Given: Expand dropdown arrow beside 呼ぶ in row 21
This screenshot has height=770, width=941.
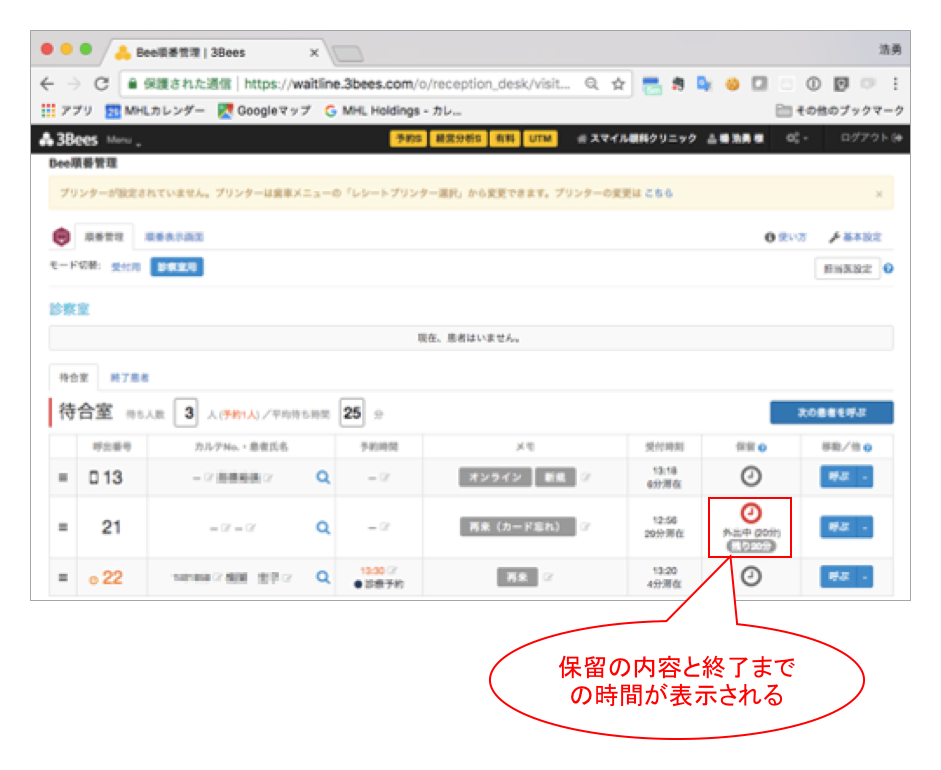Looking at the screenshot, I should pos(865,527).
